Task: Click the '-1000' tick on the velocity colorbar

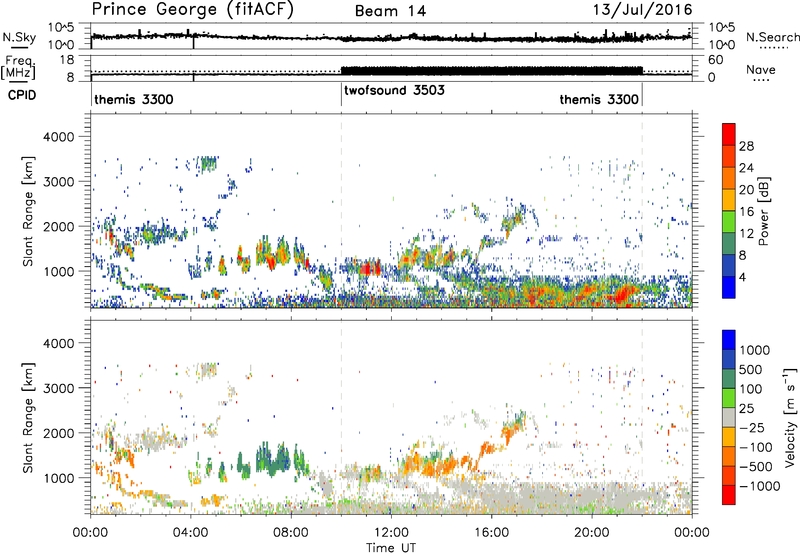Action: pyautogui.click(x=759, y=486)
